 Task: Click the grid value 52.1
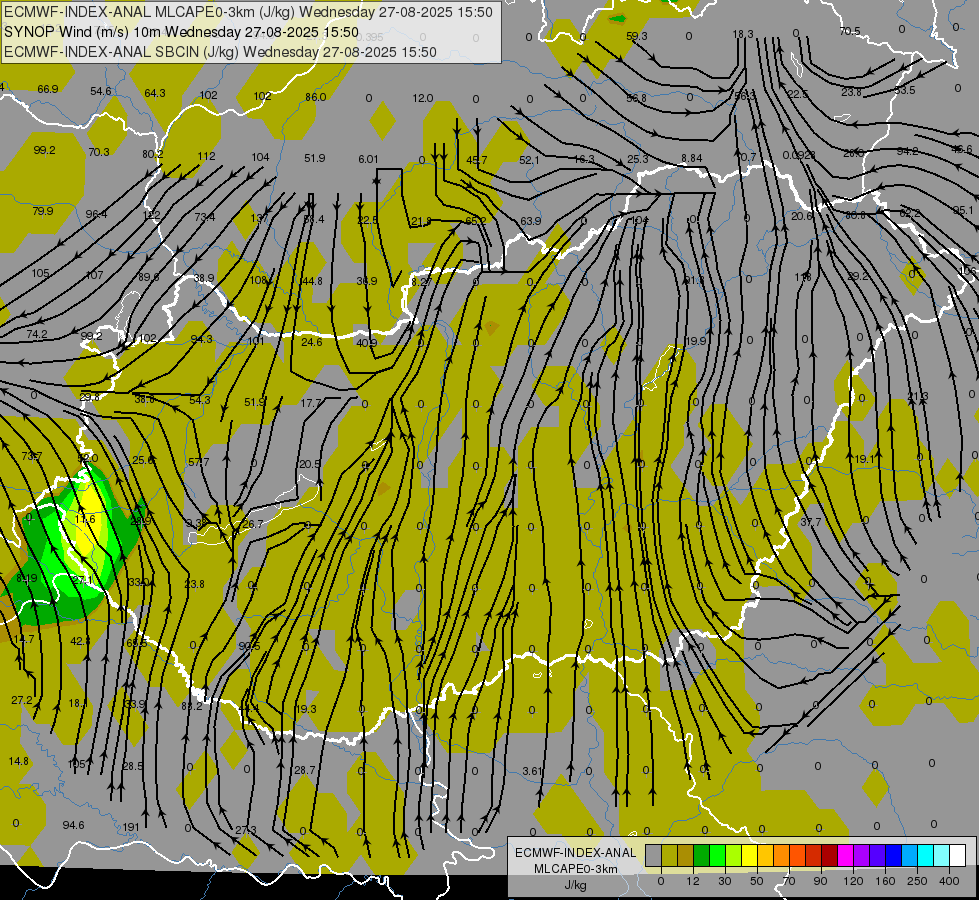coord(529,160)
